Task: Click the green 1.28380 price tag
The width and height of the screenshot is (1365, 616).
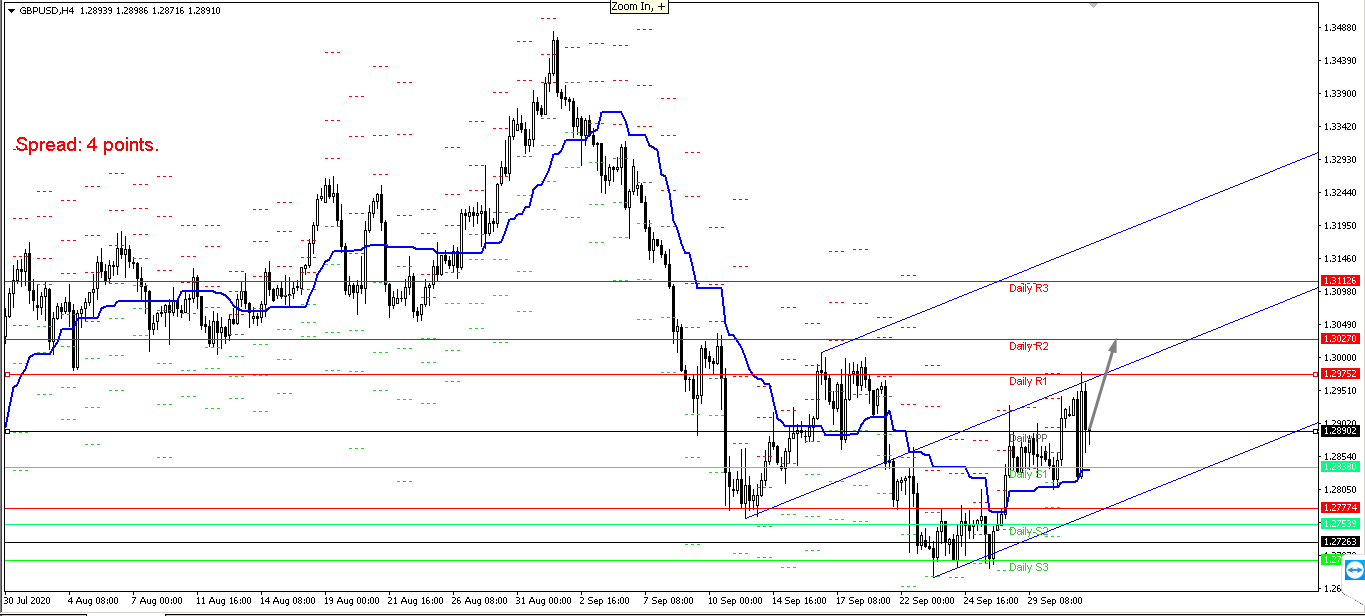Action: point(1339,466)
